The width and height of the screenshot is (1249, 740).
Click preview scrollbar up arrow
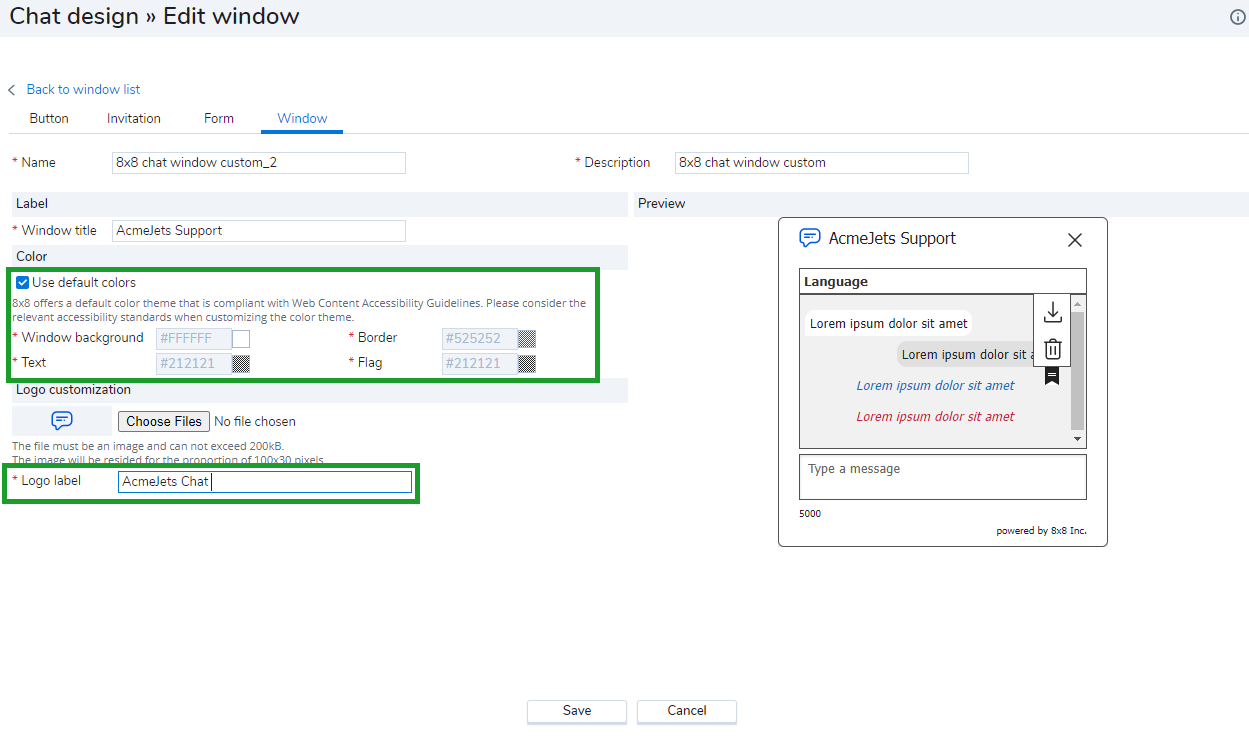(x=1077, y=304)
